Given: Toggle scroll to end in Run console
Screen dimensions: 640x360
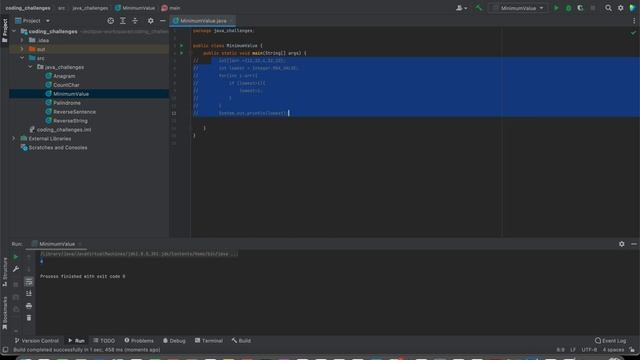Looking at the screenshot, I should (x=29, y=293).
